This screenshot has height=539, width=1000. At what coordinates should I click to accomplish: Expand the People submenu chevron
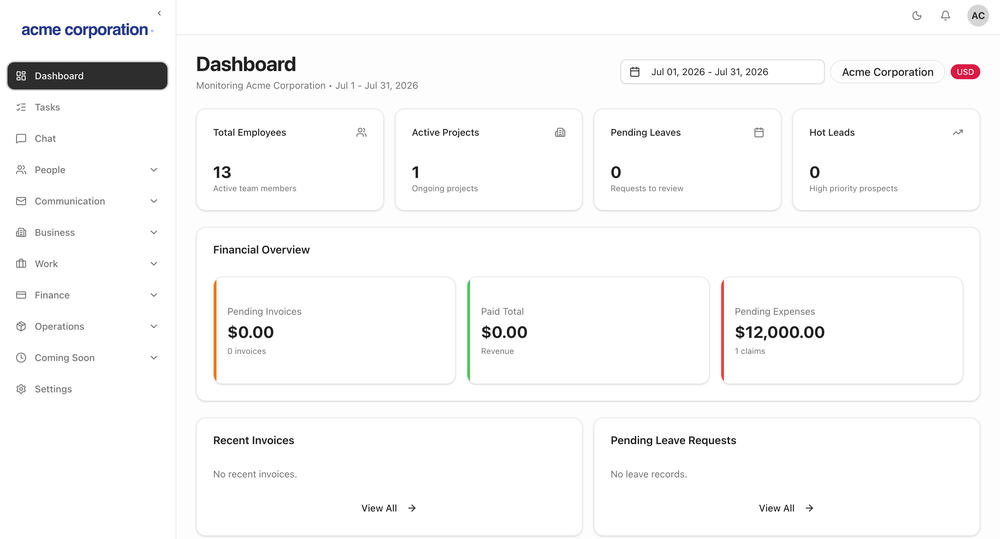pyautogui.click(x=154, y=170)
